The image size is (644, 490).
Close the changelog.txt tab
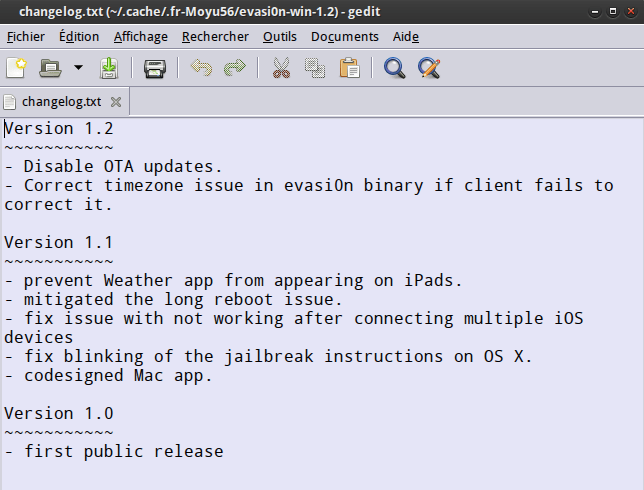point(116,102)
